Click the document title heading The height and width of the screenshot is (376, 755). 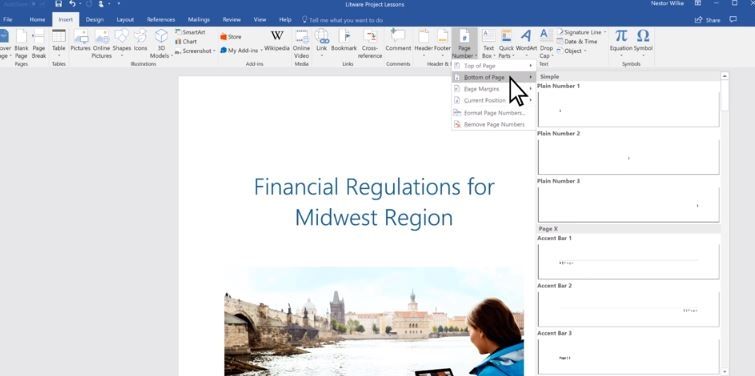(374, 202)
